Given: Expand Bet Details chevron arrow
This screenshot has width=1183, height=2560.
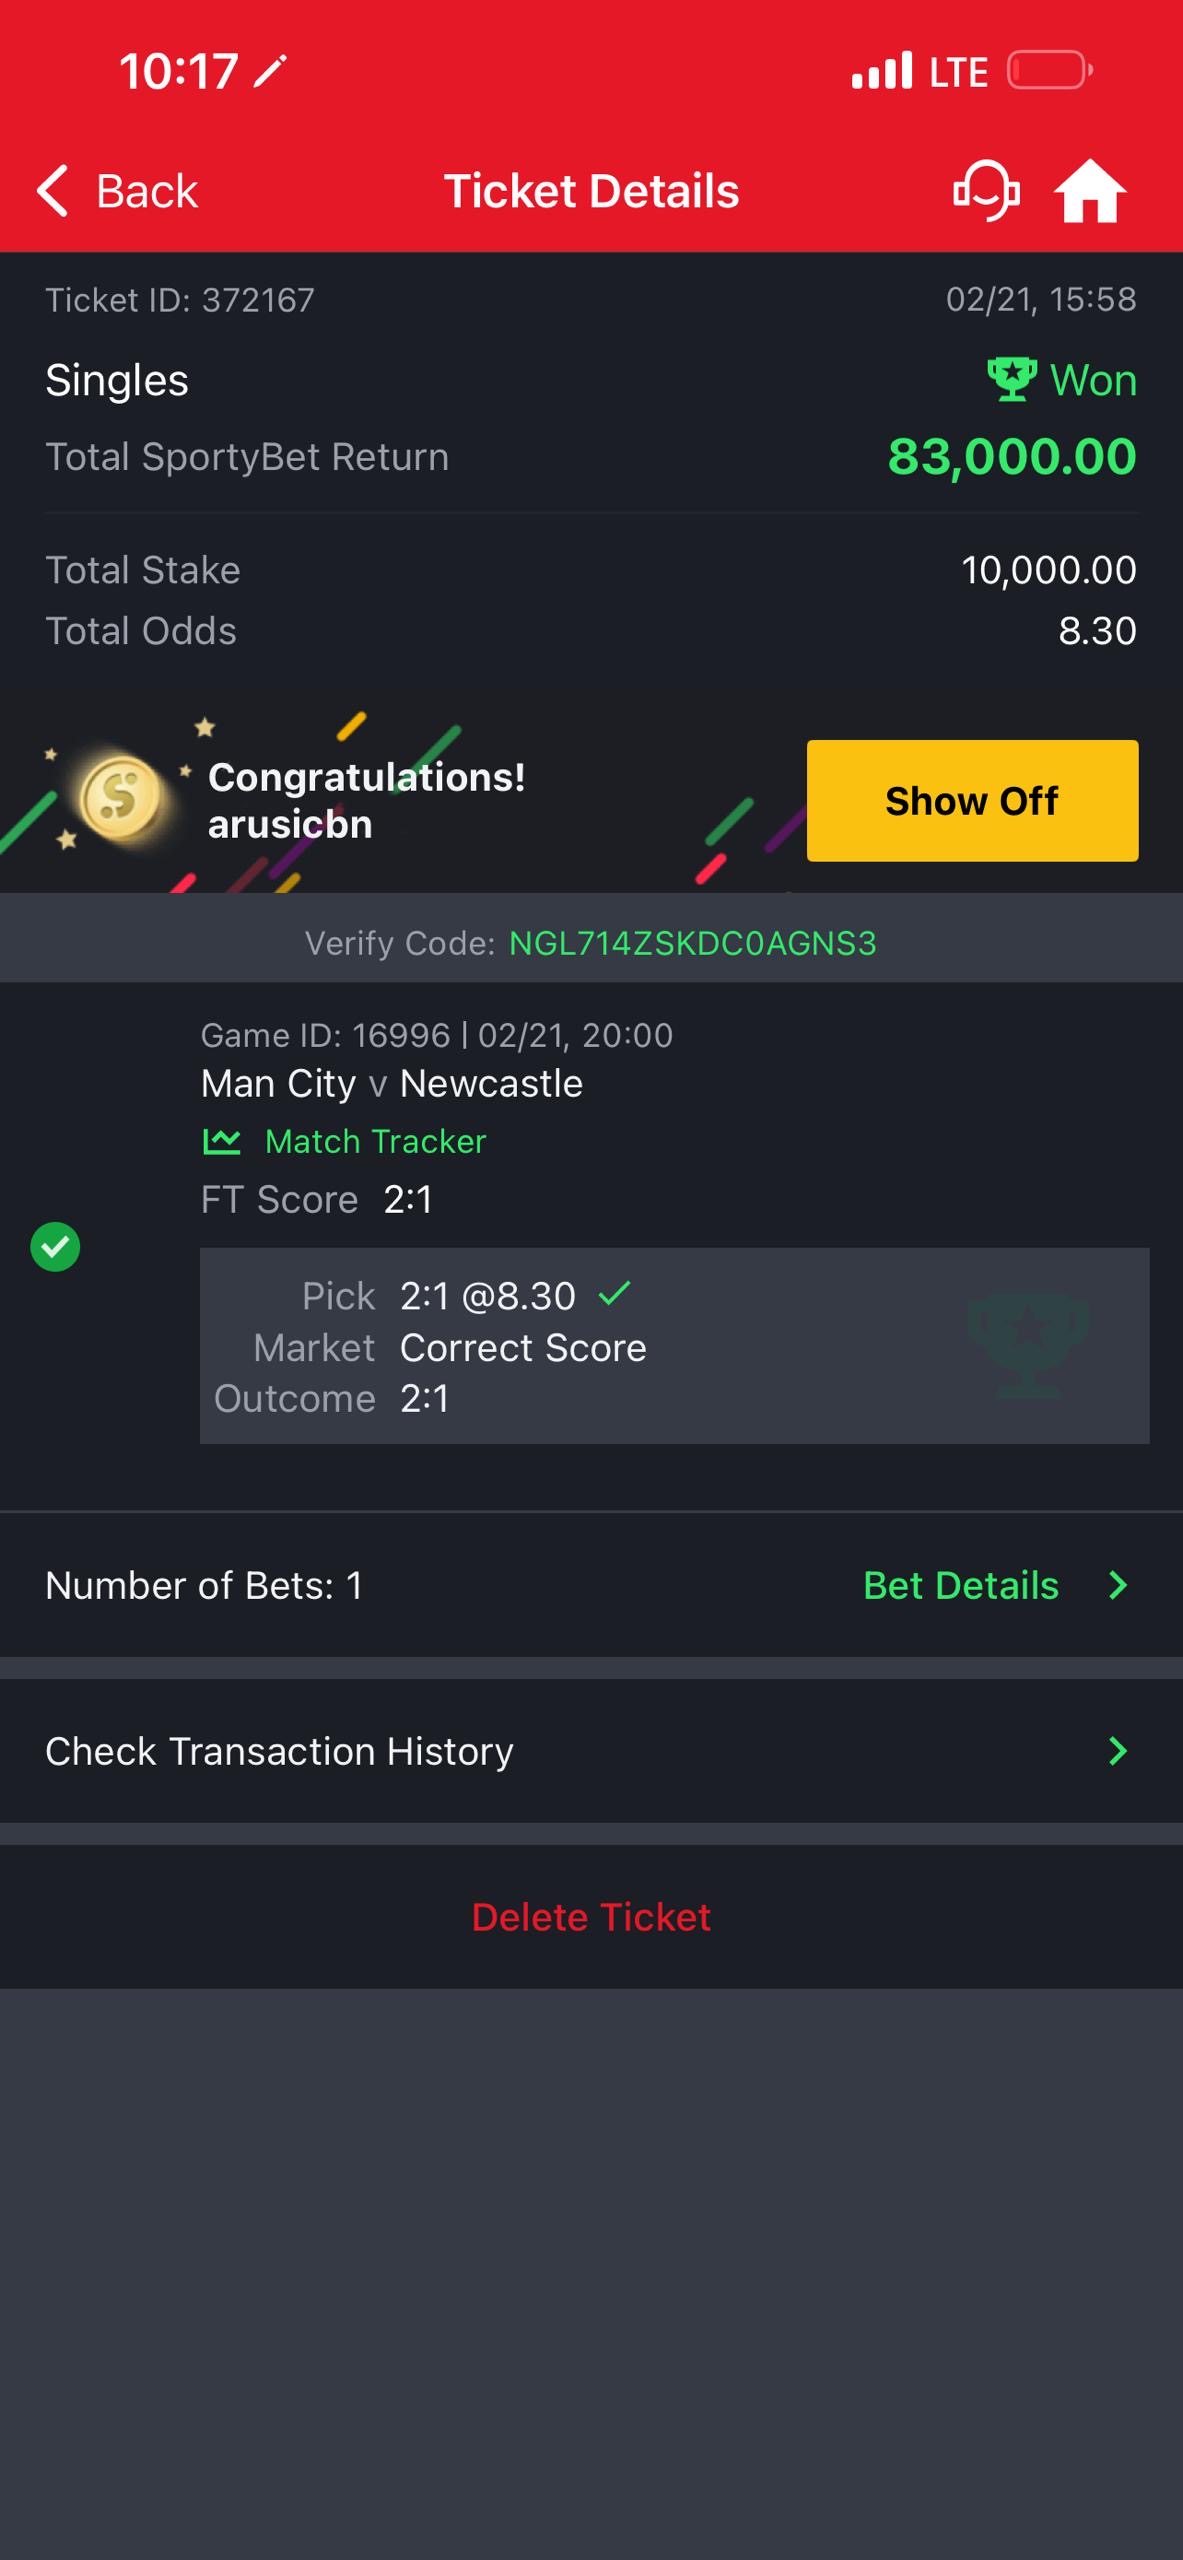Looking at the screenshot, I should tap(1118, 1585).
